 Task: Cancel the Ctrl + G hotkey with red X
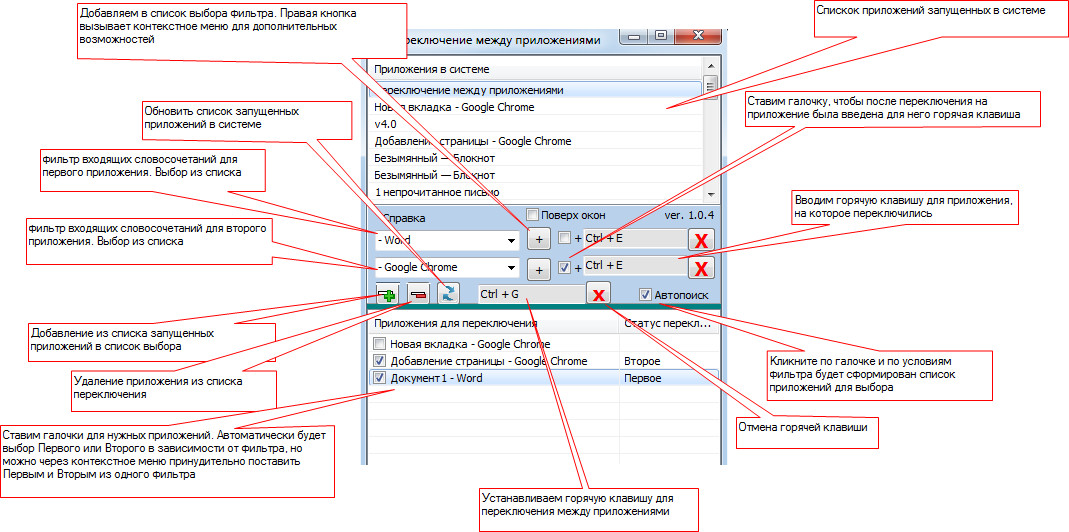tap(599, 295)
